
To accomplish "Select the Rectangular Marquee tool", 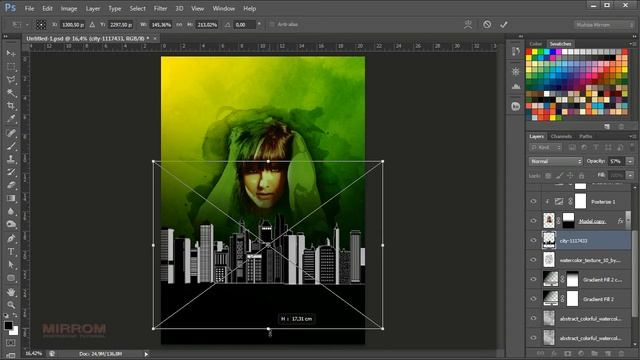I will (x=11, y=67).
